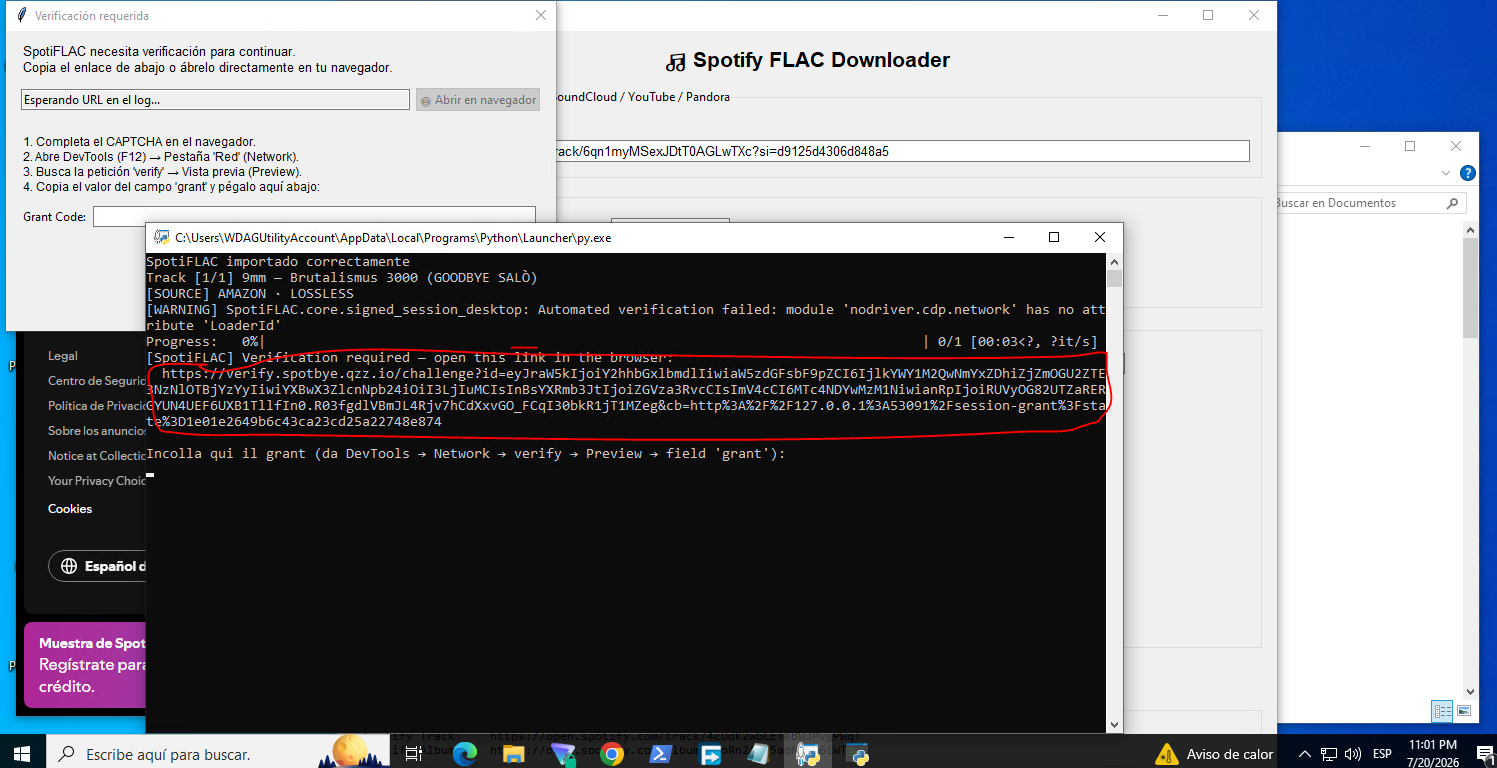Close the Verificación requerida dialog
This screenshot has height=768, width=1497.
click(541, 16)
